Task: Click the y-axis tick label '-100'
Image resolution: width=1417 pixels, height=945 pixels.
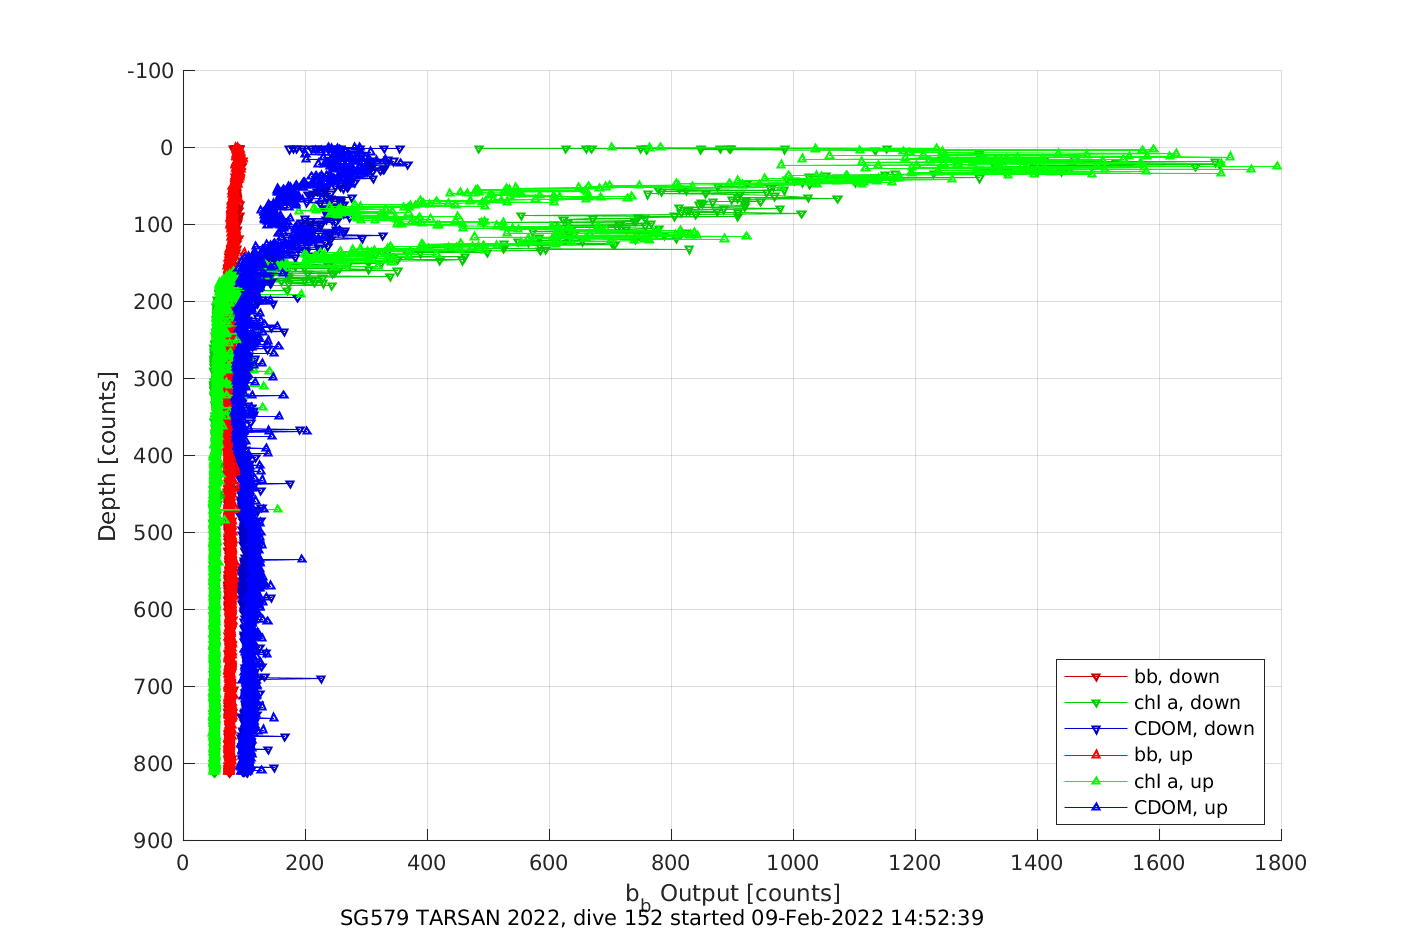Action: pos(151,71)
